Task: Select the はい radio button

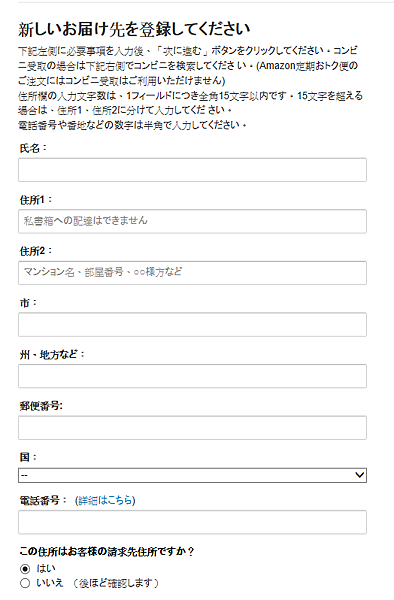Action: [x=25, y=569]
